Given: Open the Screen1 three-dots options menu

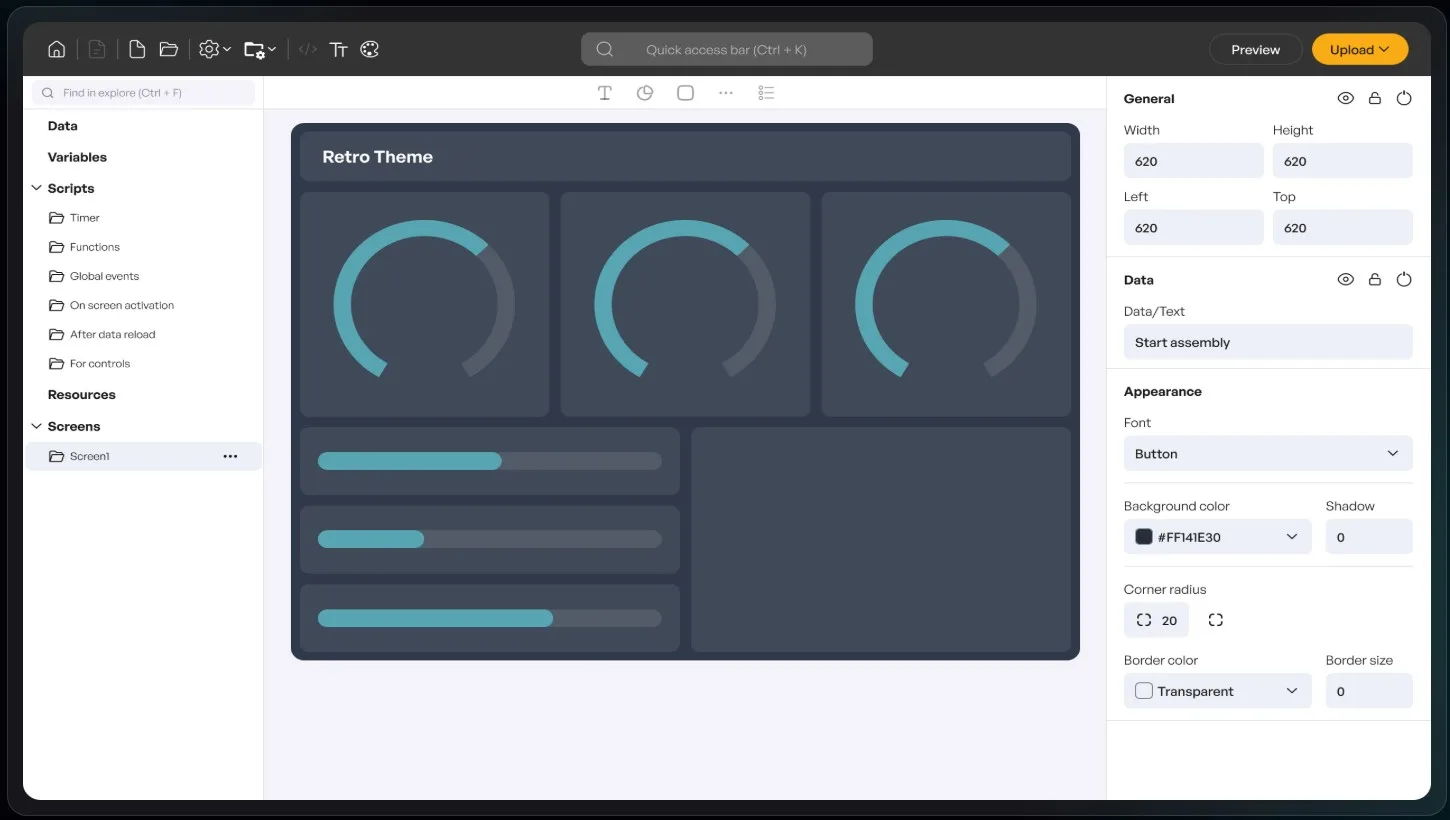Looking at the screenshot, I should point(230,456).
